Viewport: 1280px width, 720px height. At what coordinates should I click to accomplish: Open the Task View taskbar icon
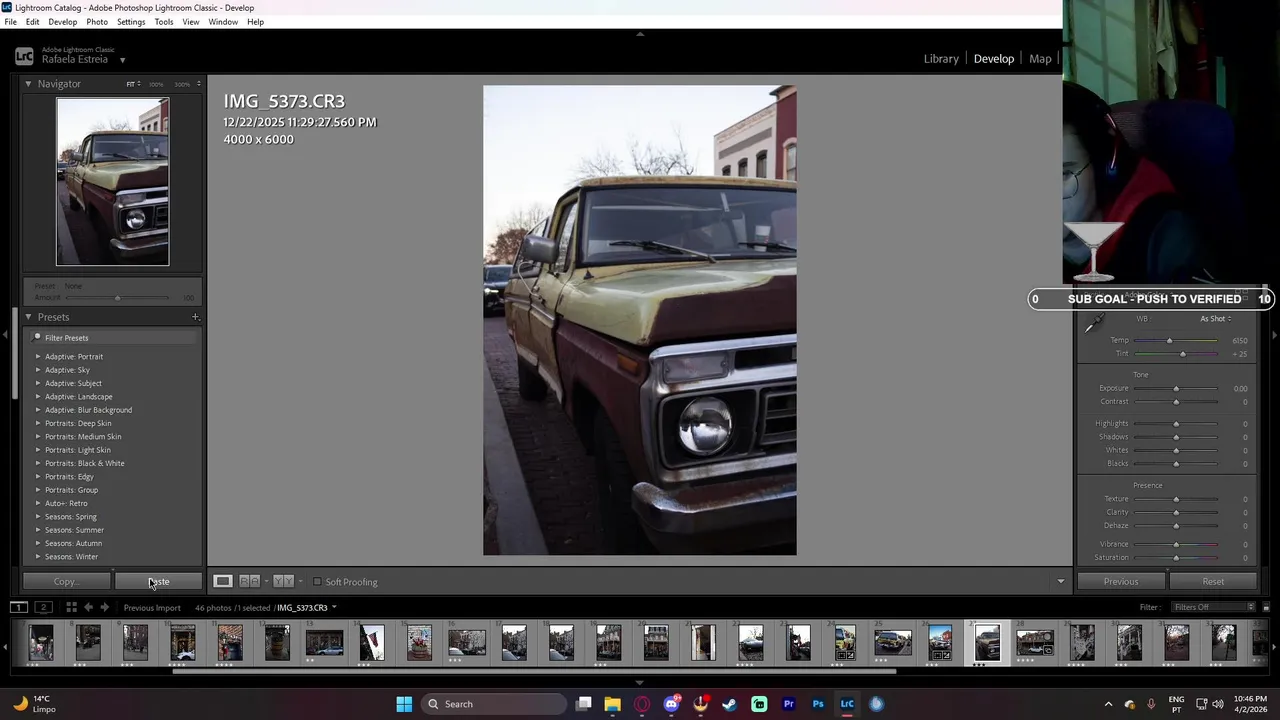pyautogui.click(x=584, y=704)
